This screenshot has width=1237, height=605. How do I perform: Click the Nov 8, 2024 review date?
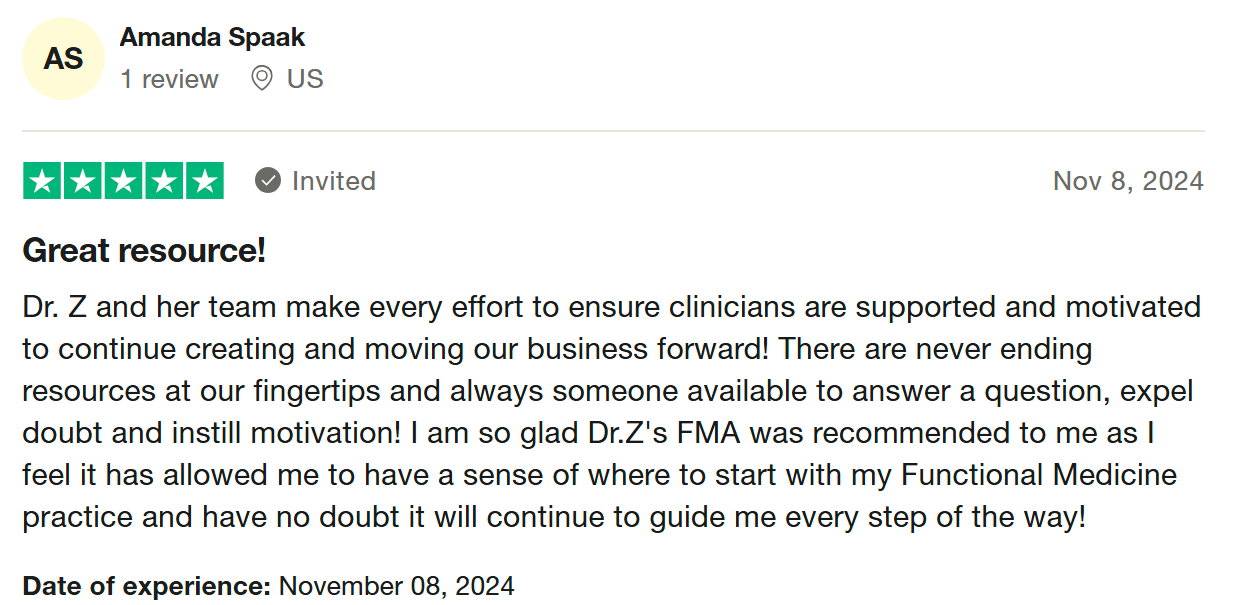tap(1128, 181)
